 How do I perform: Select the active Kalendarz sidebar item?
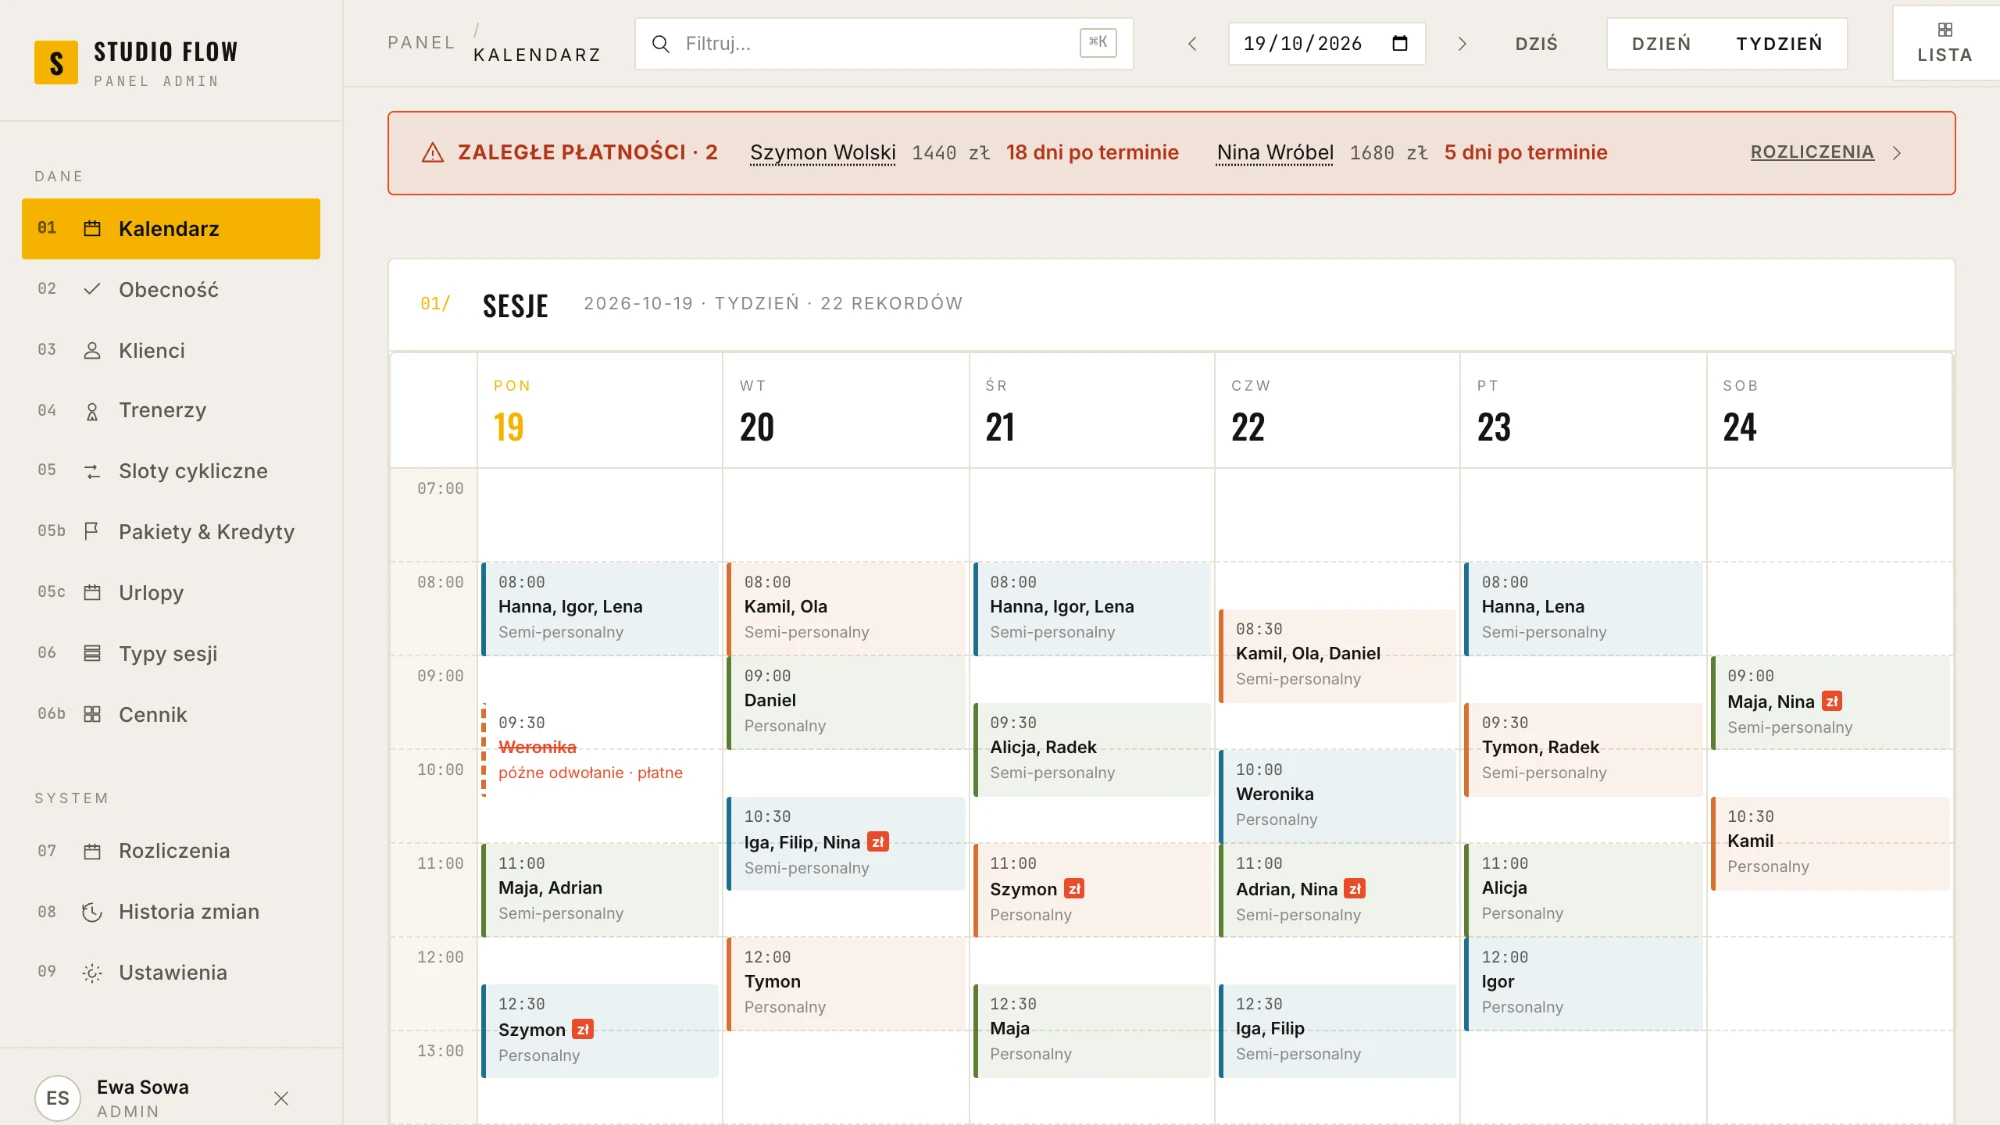point(171,229)
